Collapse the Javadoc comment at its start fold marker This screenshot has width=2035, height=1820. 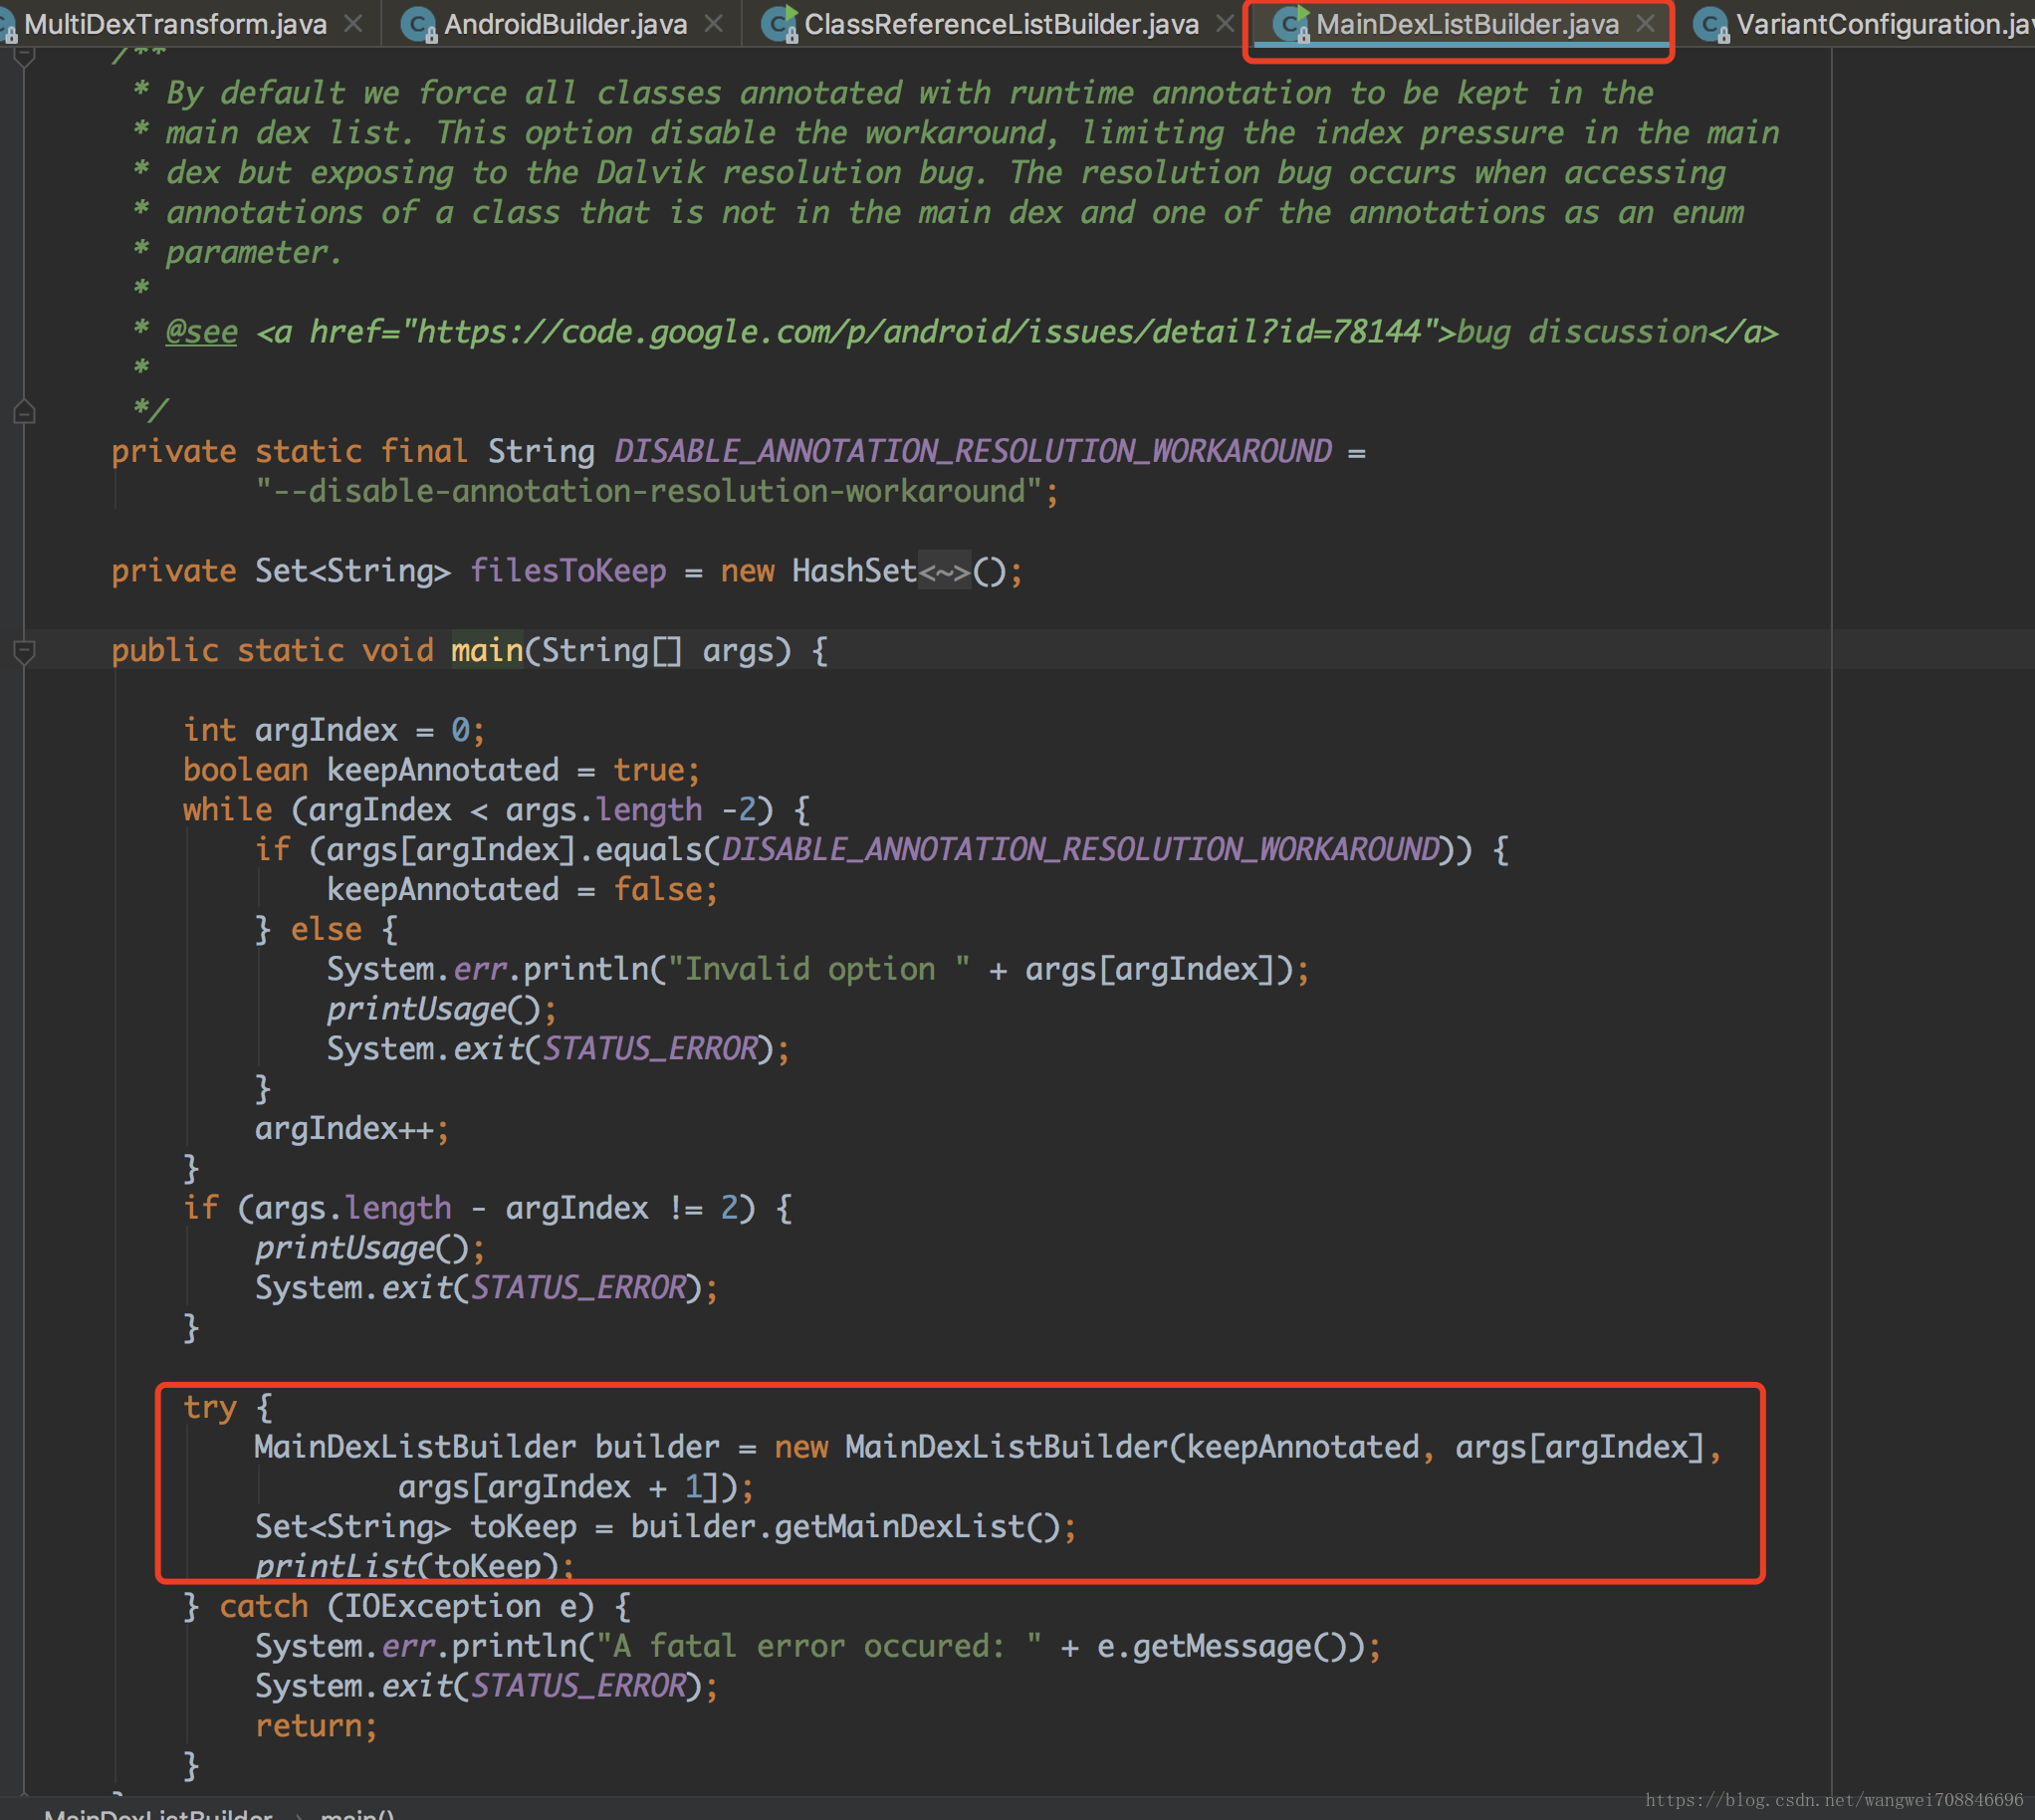24,56
